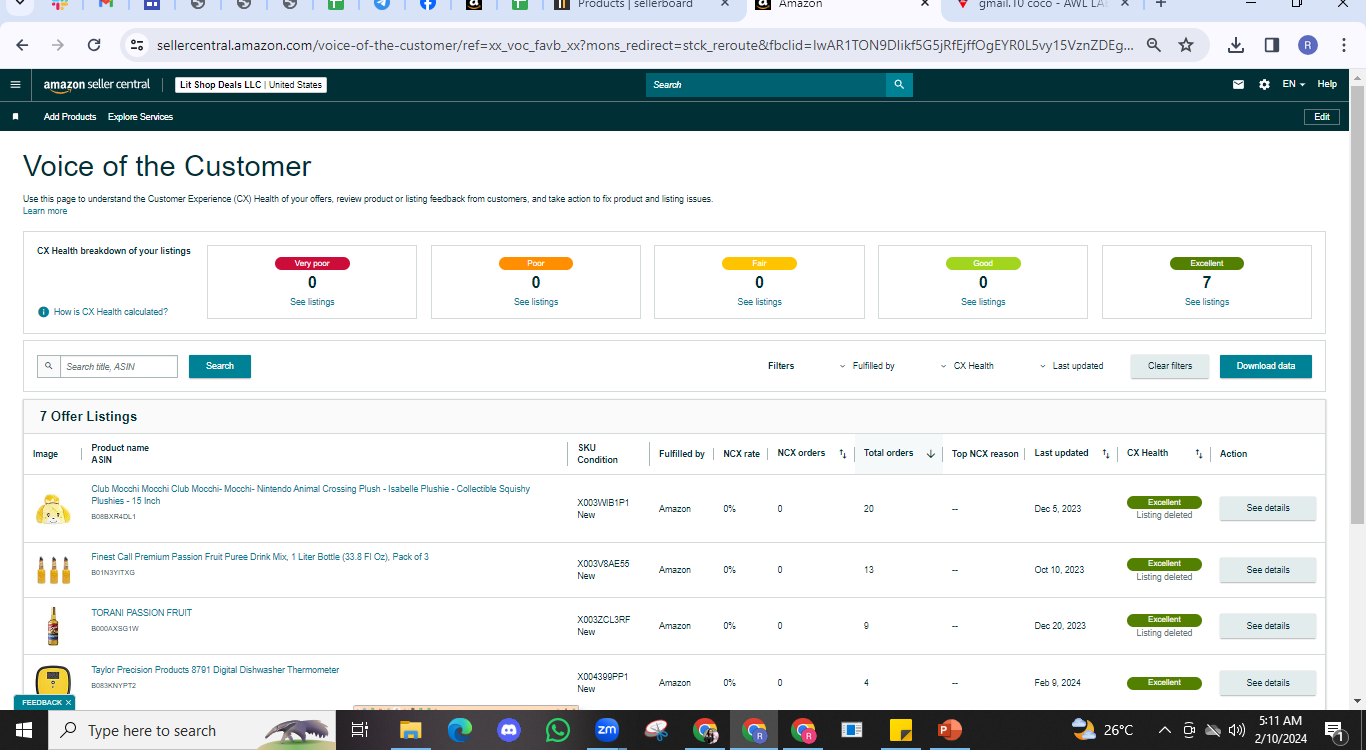Open WhatsApp from taskbar
Screen dimensions: 1366x750
click(558, 730)
